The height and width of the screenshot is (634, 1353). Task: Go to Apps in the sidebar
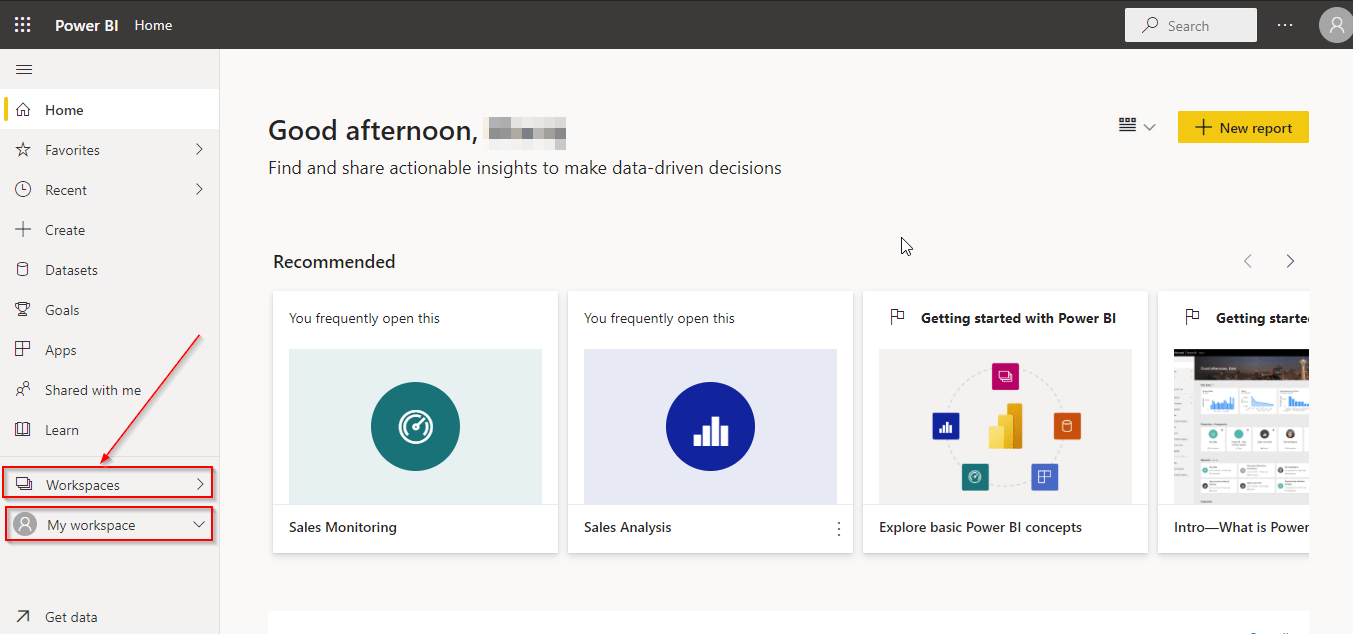click(60, 350)
